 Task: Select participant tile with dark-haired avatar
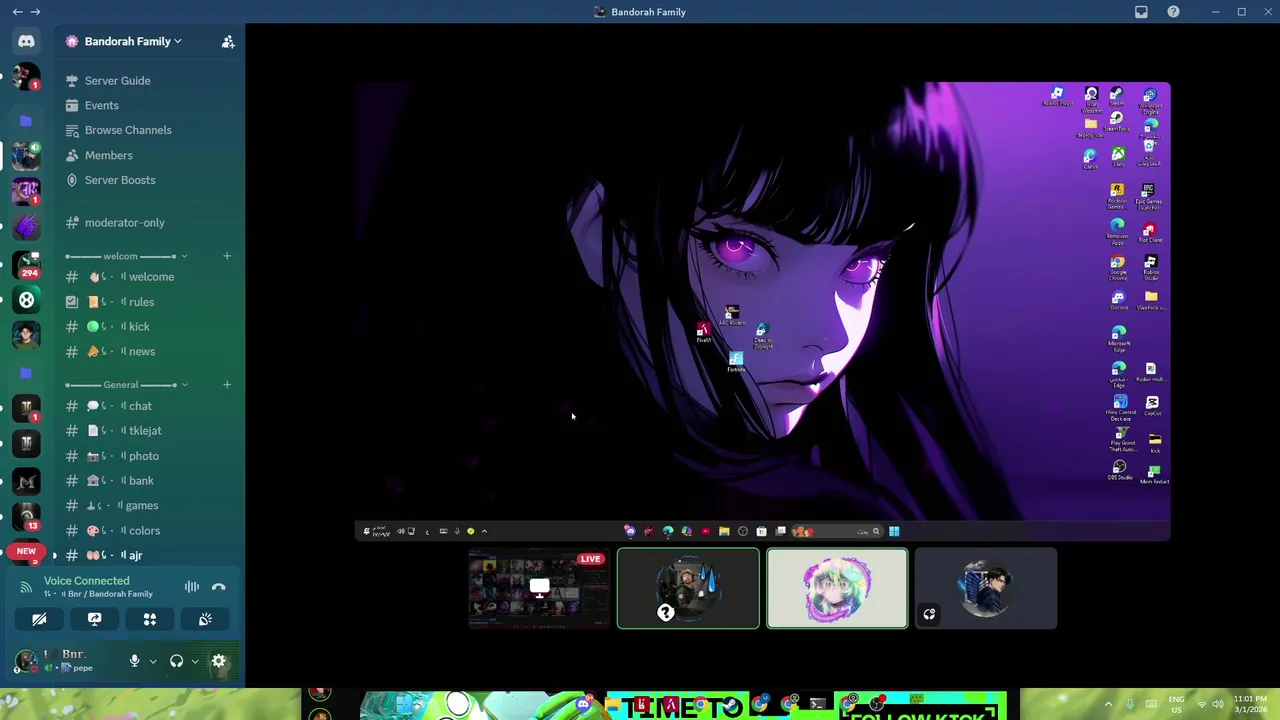pyautogui.click(x=985, y=588)
